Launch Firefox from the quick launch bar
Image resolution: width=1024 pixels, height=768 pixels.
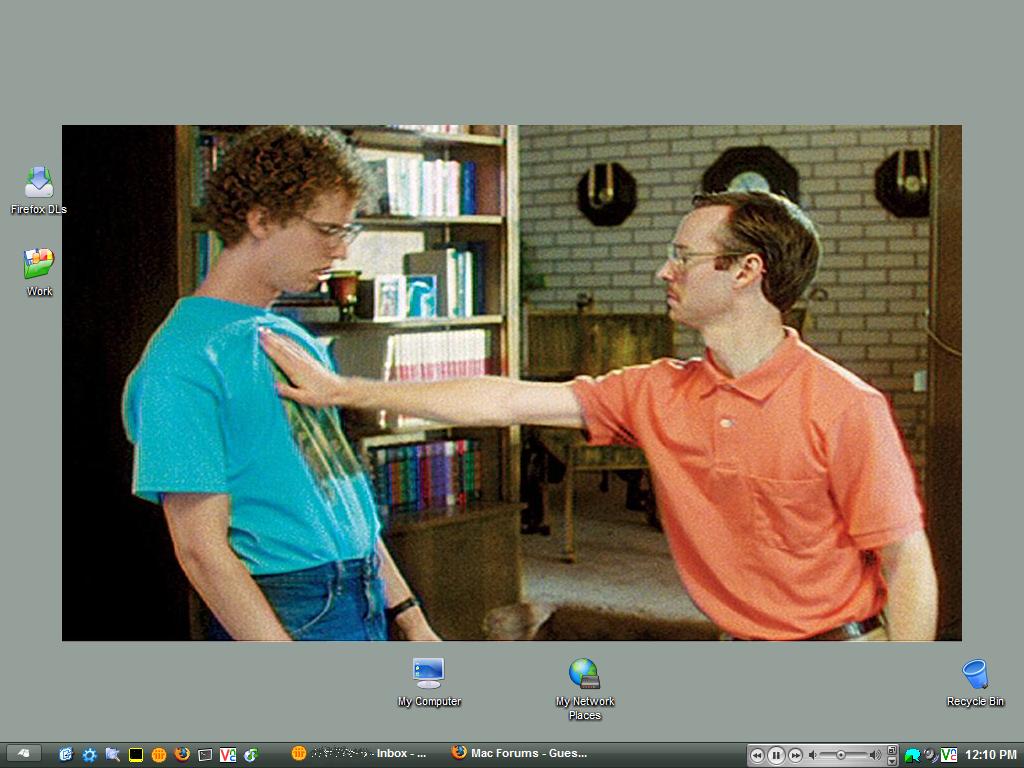[x=182, y=754]
